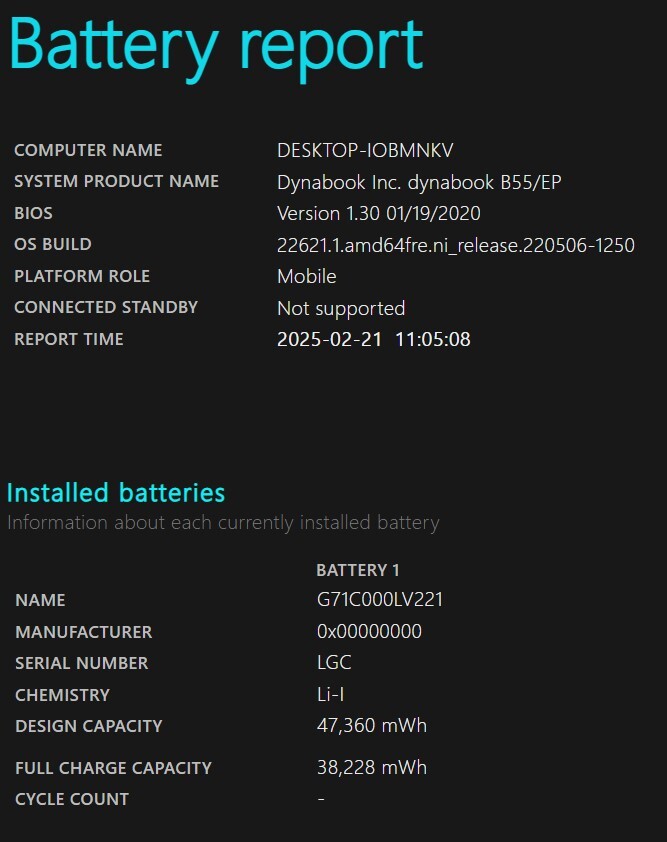Click the design capacity 47,360 mWh
Screen dimensions: 667x842
pyautogui.click(x=372, y=726)
